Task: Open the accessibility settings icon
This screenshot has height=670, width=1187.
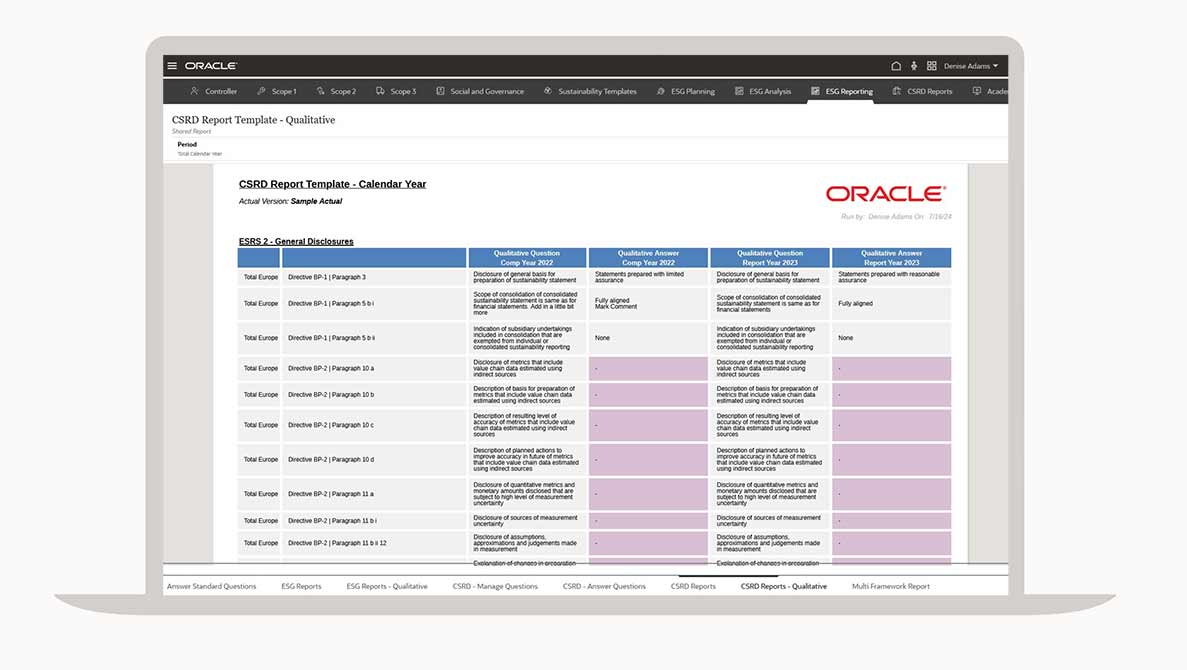Action: [914, 66]
